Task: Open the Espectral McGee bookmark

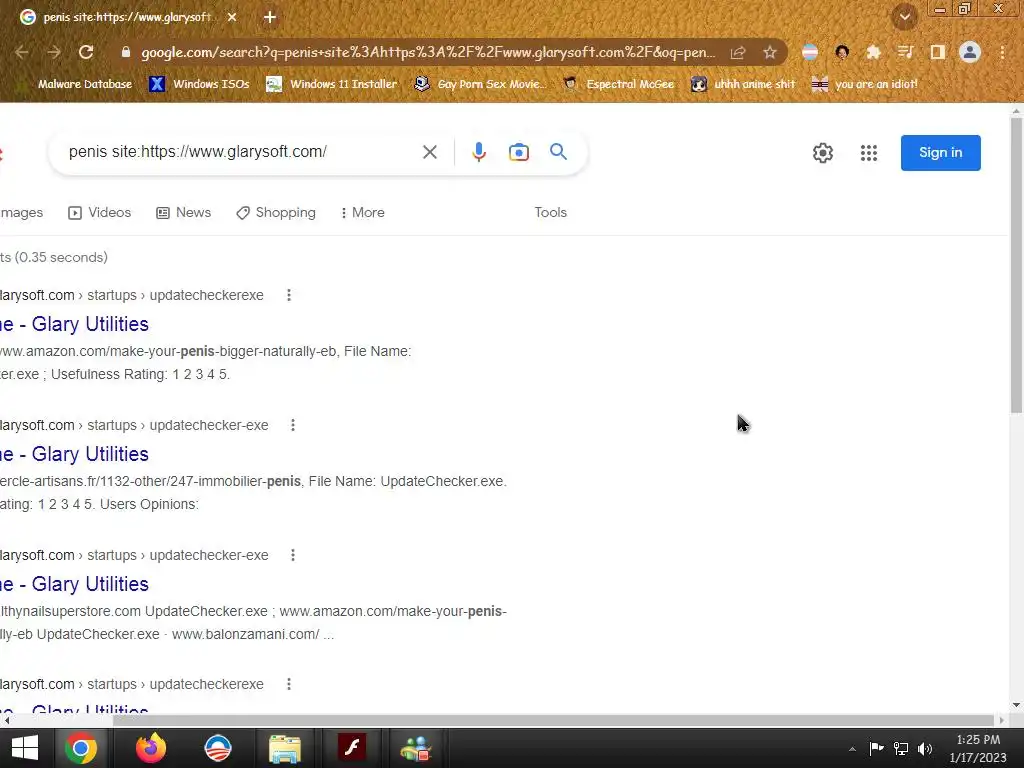Action: (618, 84)
